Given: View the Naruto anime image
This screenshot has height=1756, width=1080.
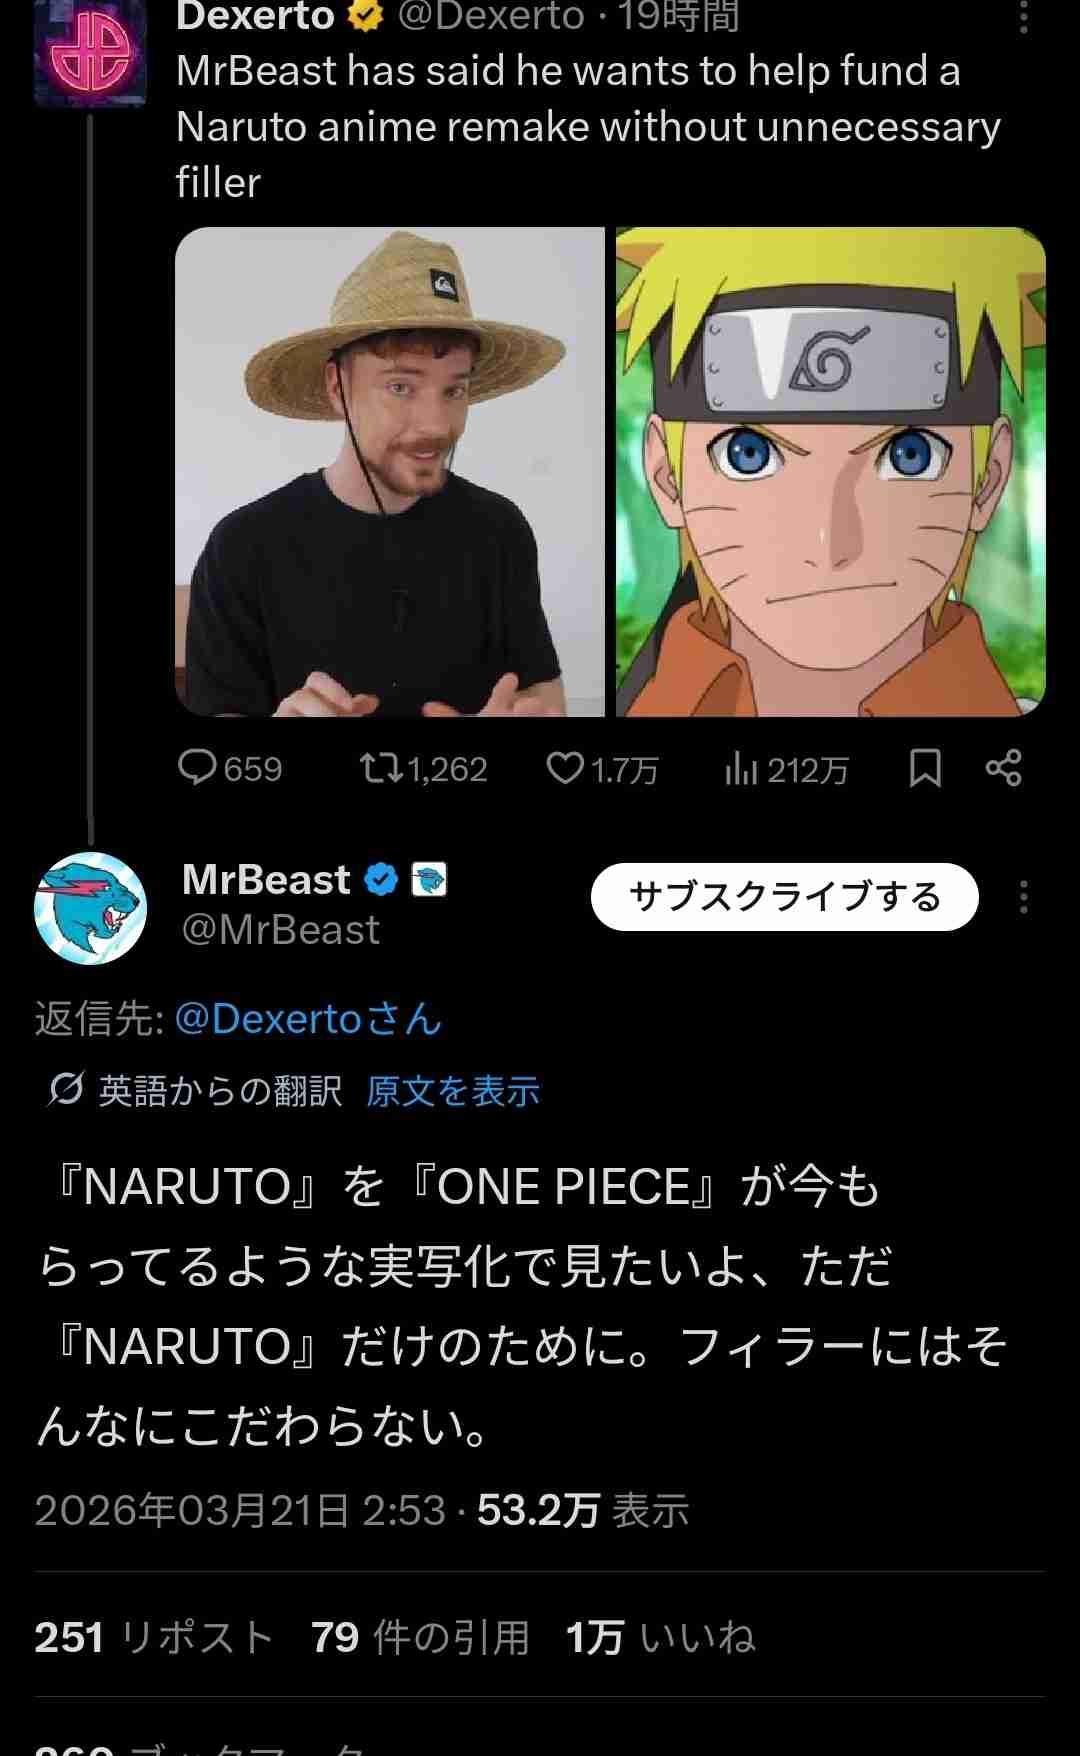Looking at the screenshot, I should coord(831,472).
